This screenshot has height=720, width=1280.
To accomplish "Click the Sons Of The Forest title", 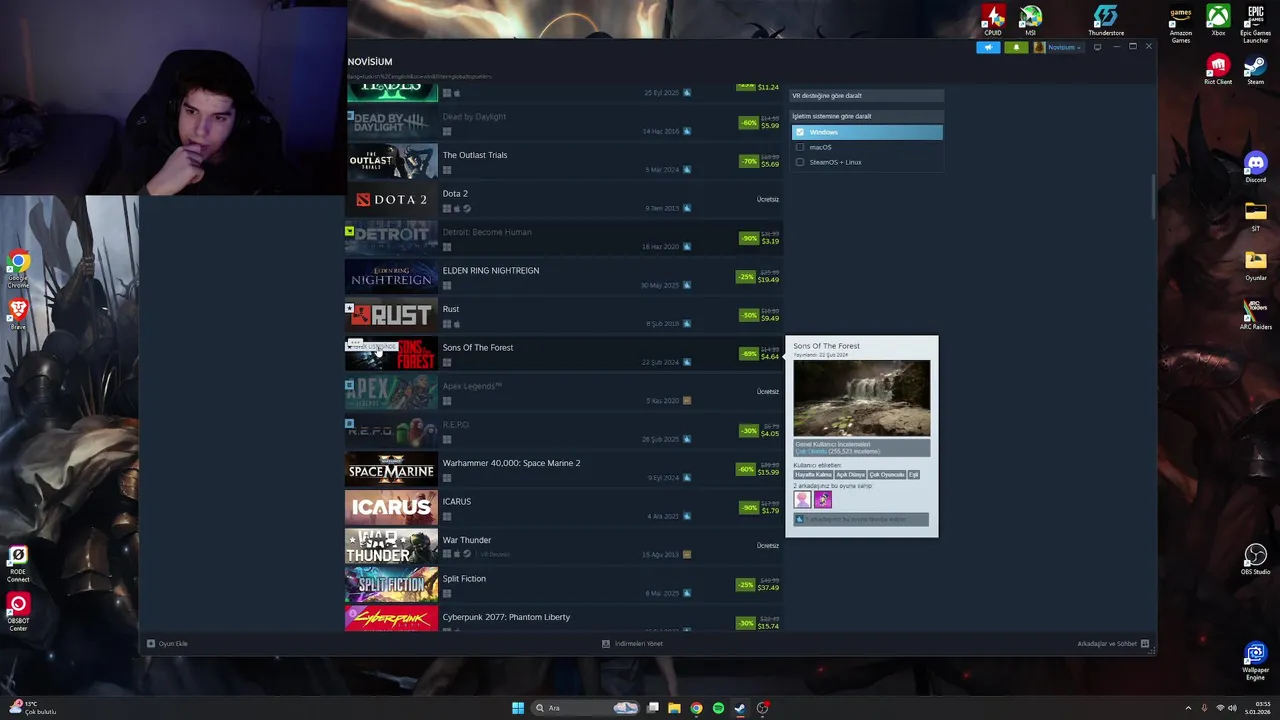I will coord(478,347).
